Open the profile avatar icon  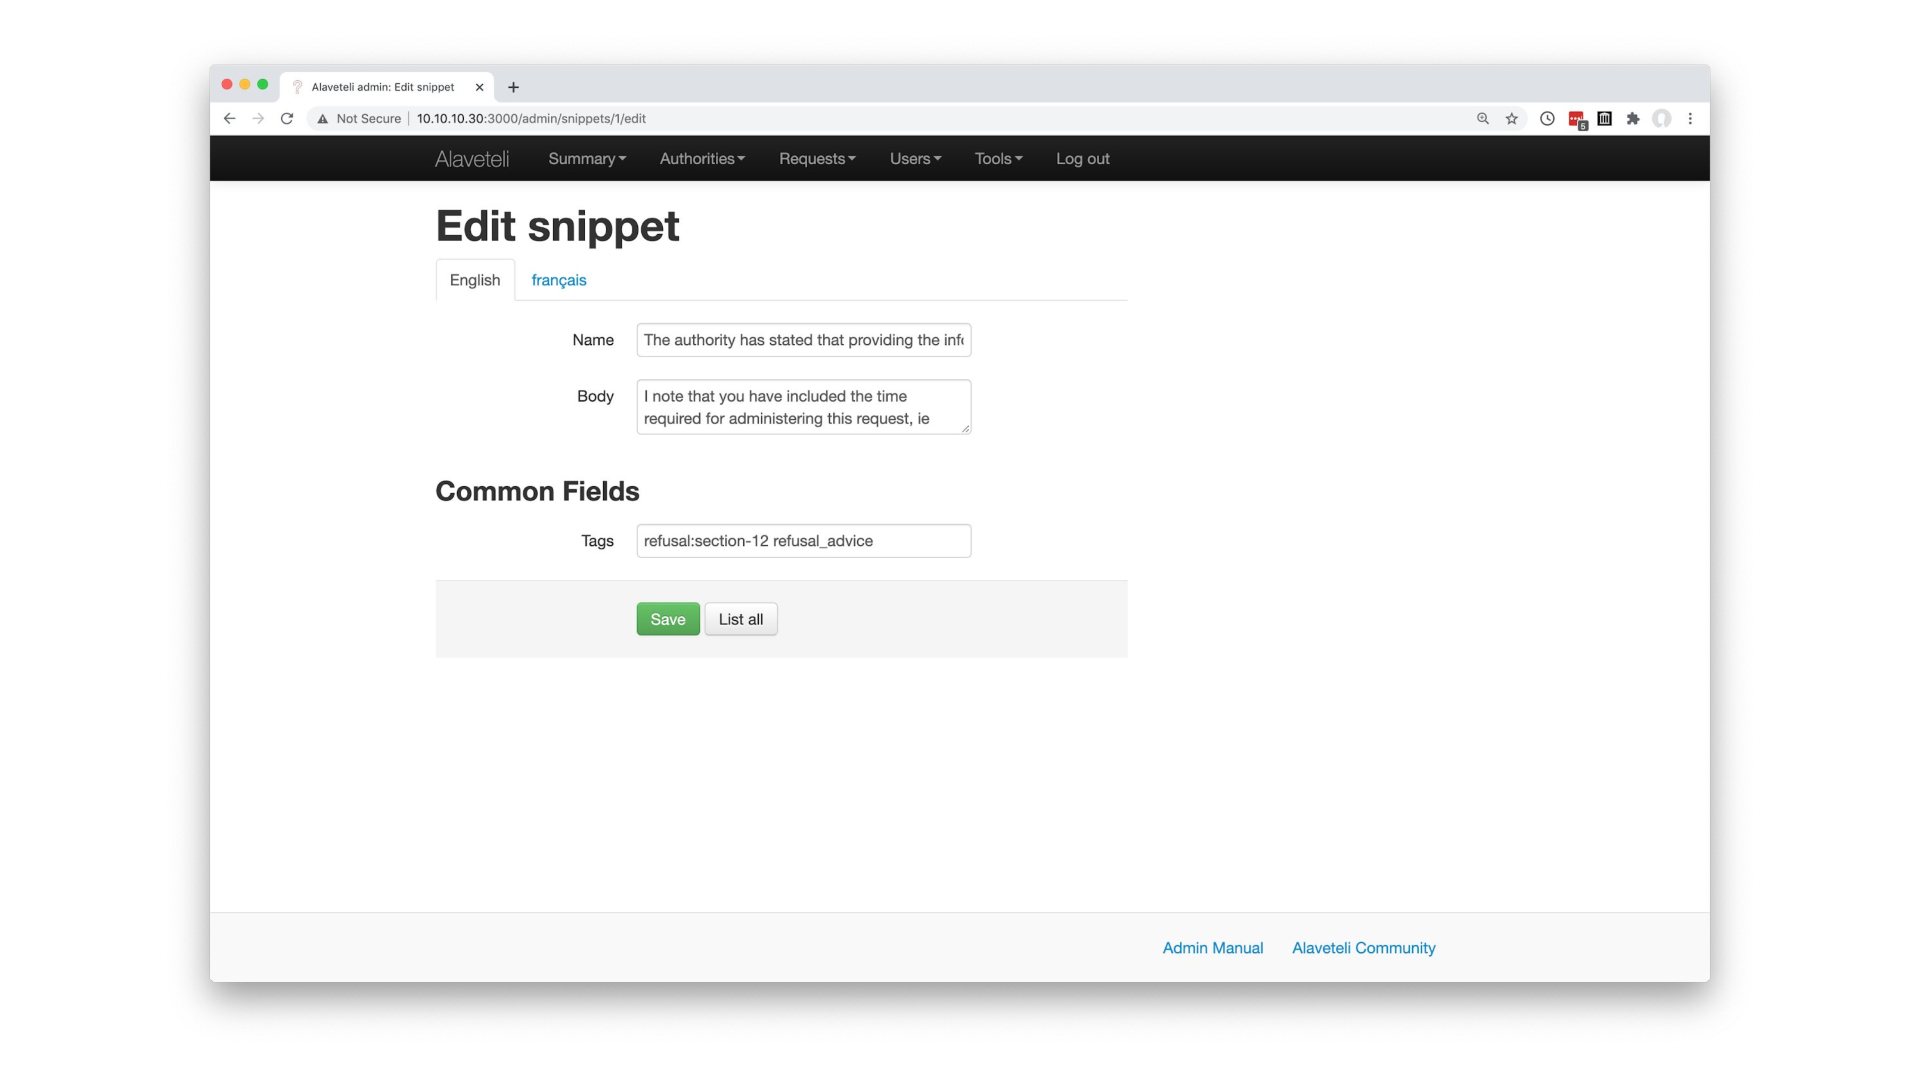1662,118
